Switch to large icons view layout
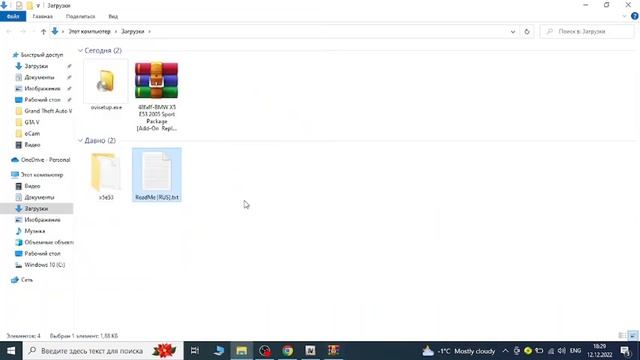Viewport: 640px width, 360px height. click(633, 336)
